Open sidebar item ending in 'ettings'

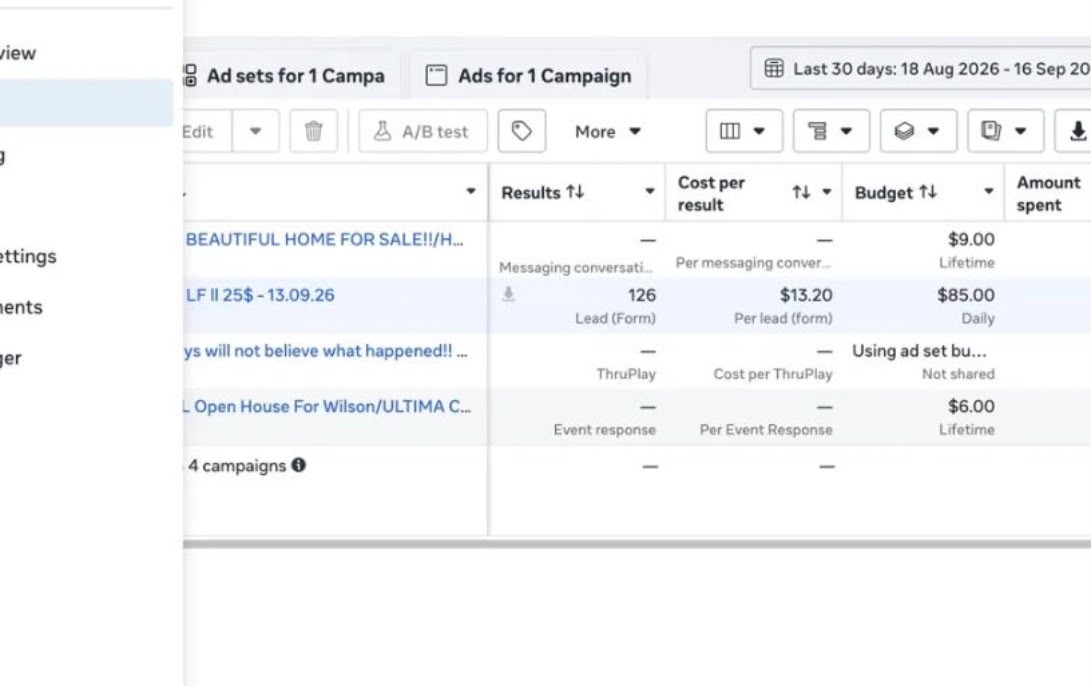28,256
